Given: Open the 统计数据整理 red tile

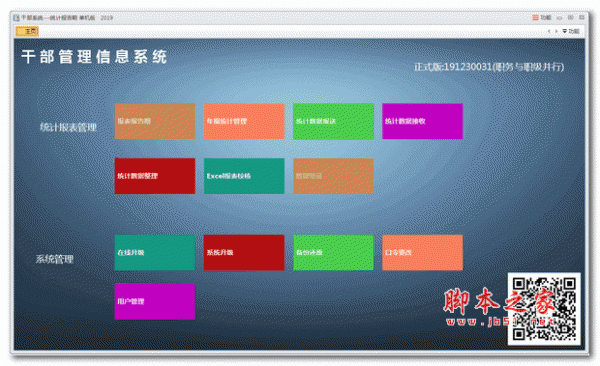Looking at the screenshot, I should [155, 176].
